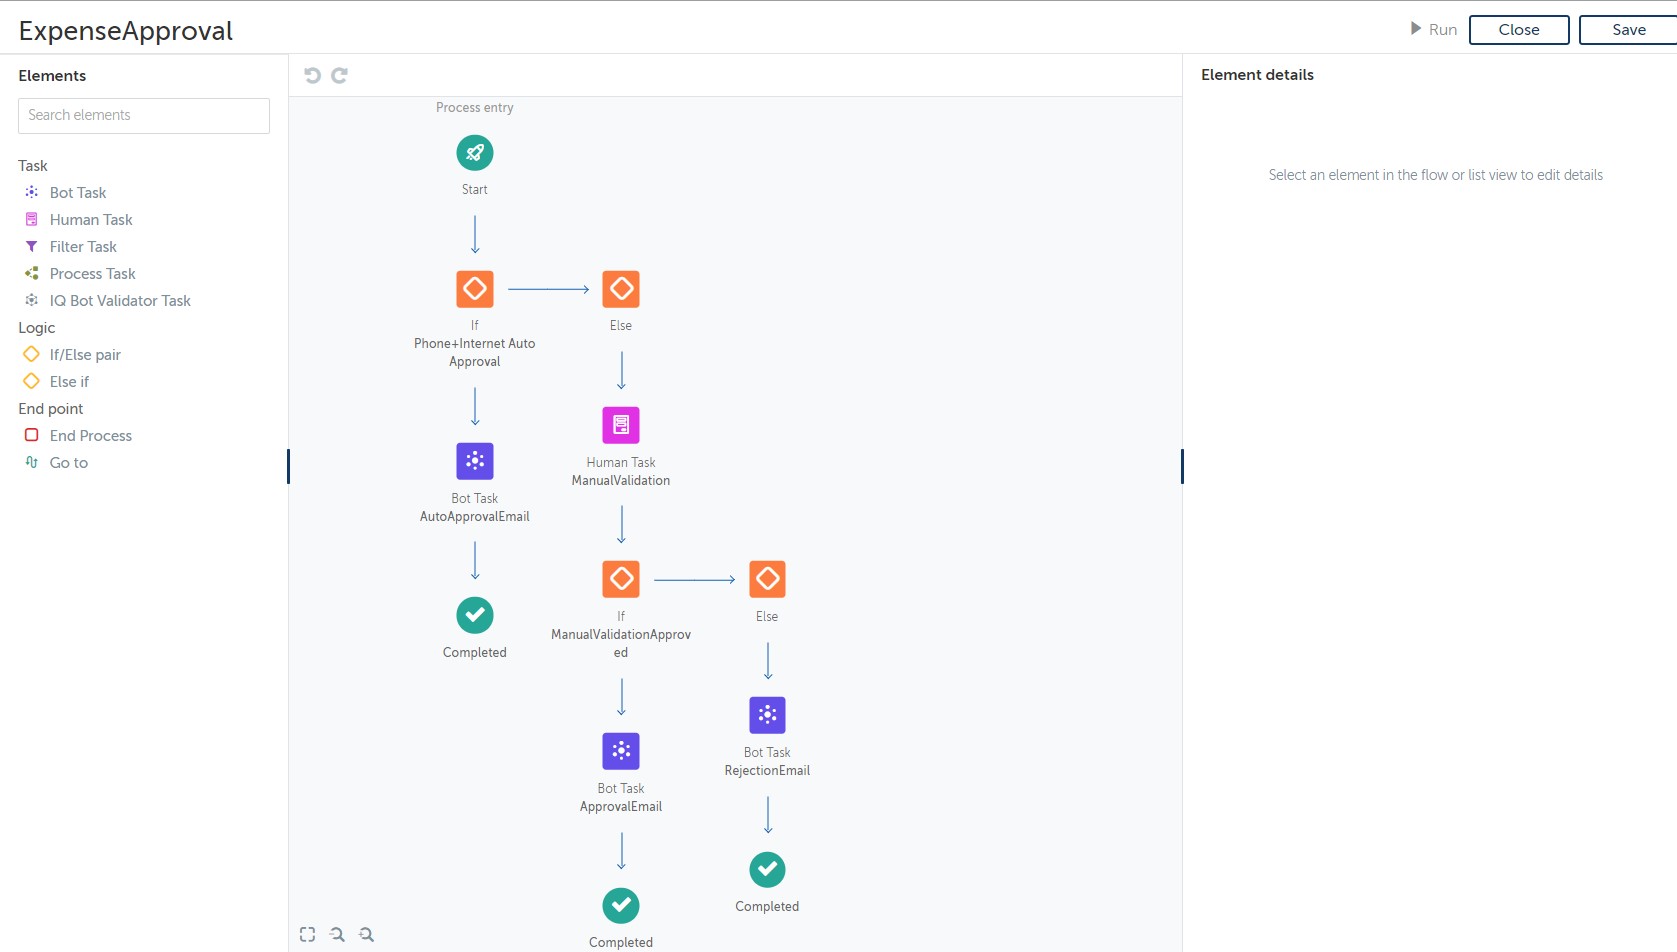Image resolution: width=1677 pixels, height=952 pixels.
Task: Click the IQ Bot Validator Task icon
Action: [32, 300]
